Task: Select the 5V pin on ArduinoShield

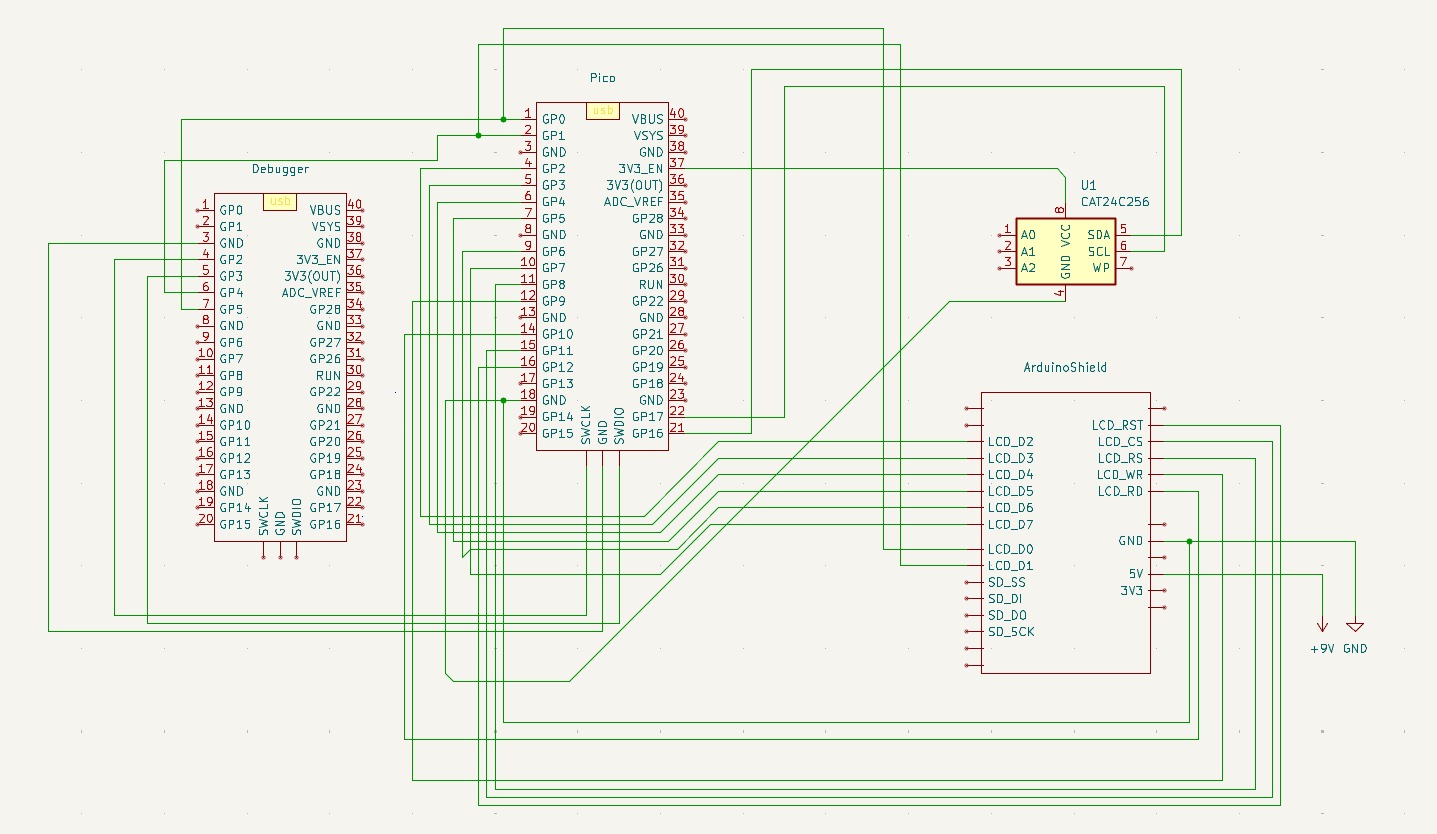Action: (x=1136, y=574)
